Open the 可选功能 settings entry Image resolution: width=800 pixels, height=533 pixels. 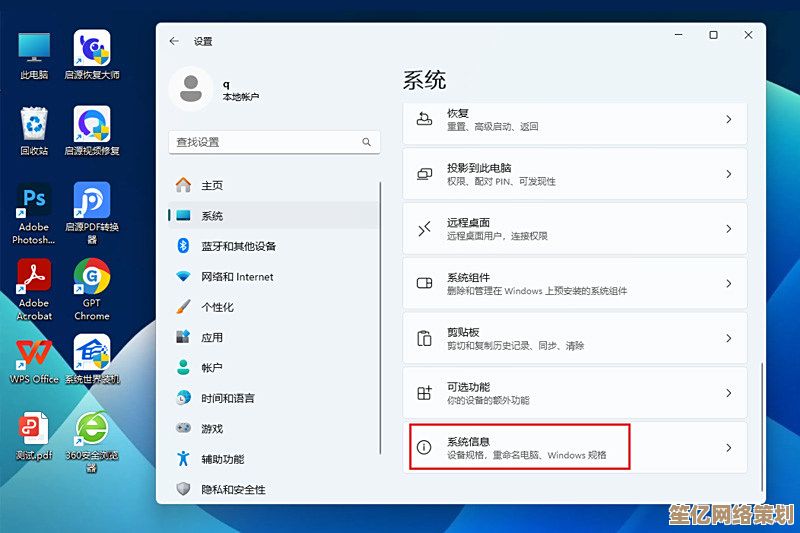click(x=574, y=393)
